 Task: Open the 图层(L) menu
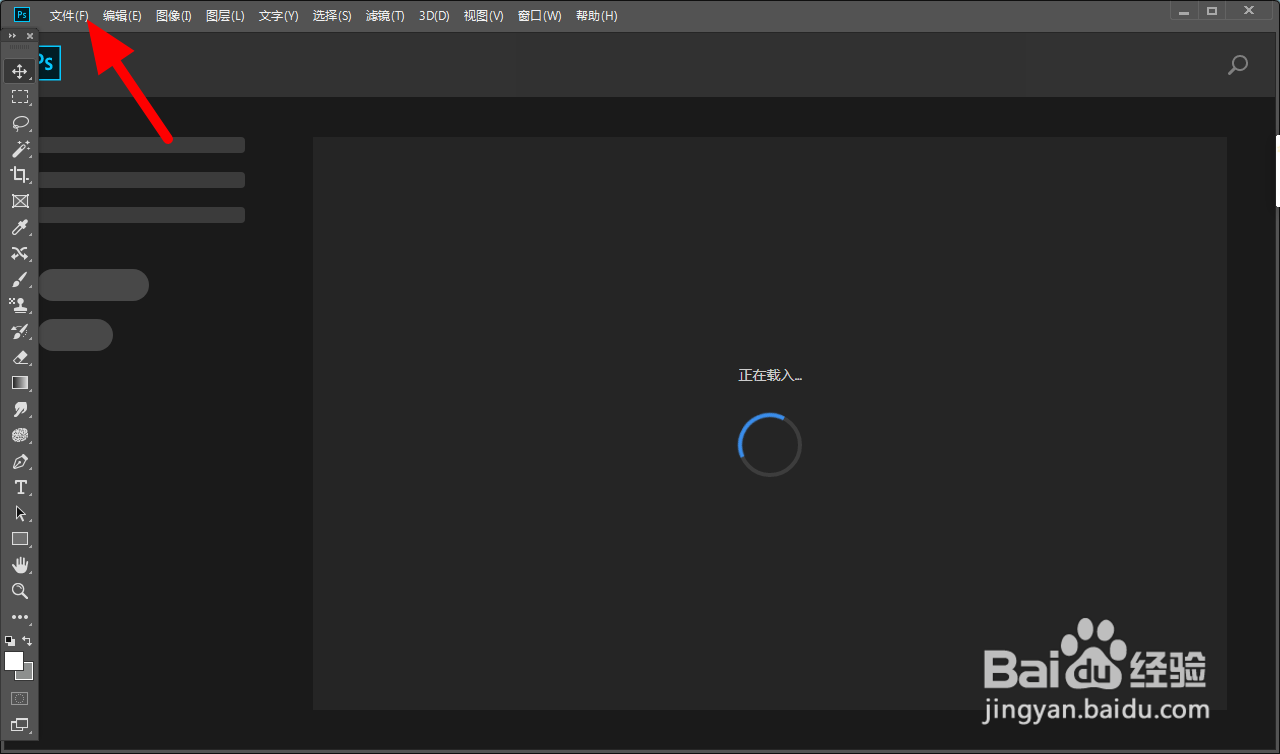pyautogui.click(x=225, y=16)
